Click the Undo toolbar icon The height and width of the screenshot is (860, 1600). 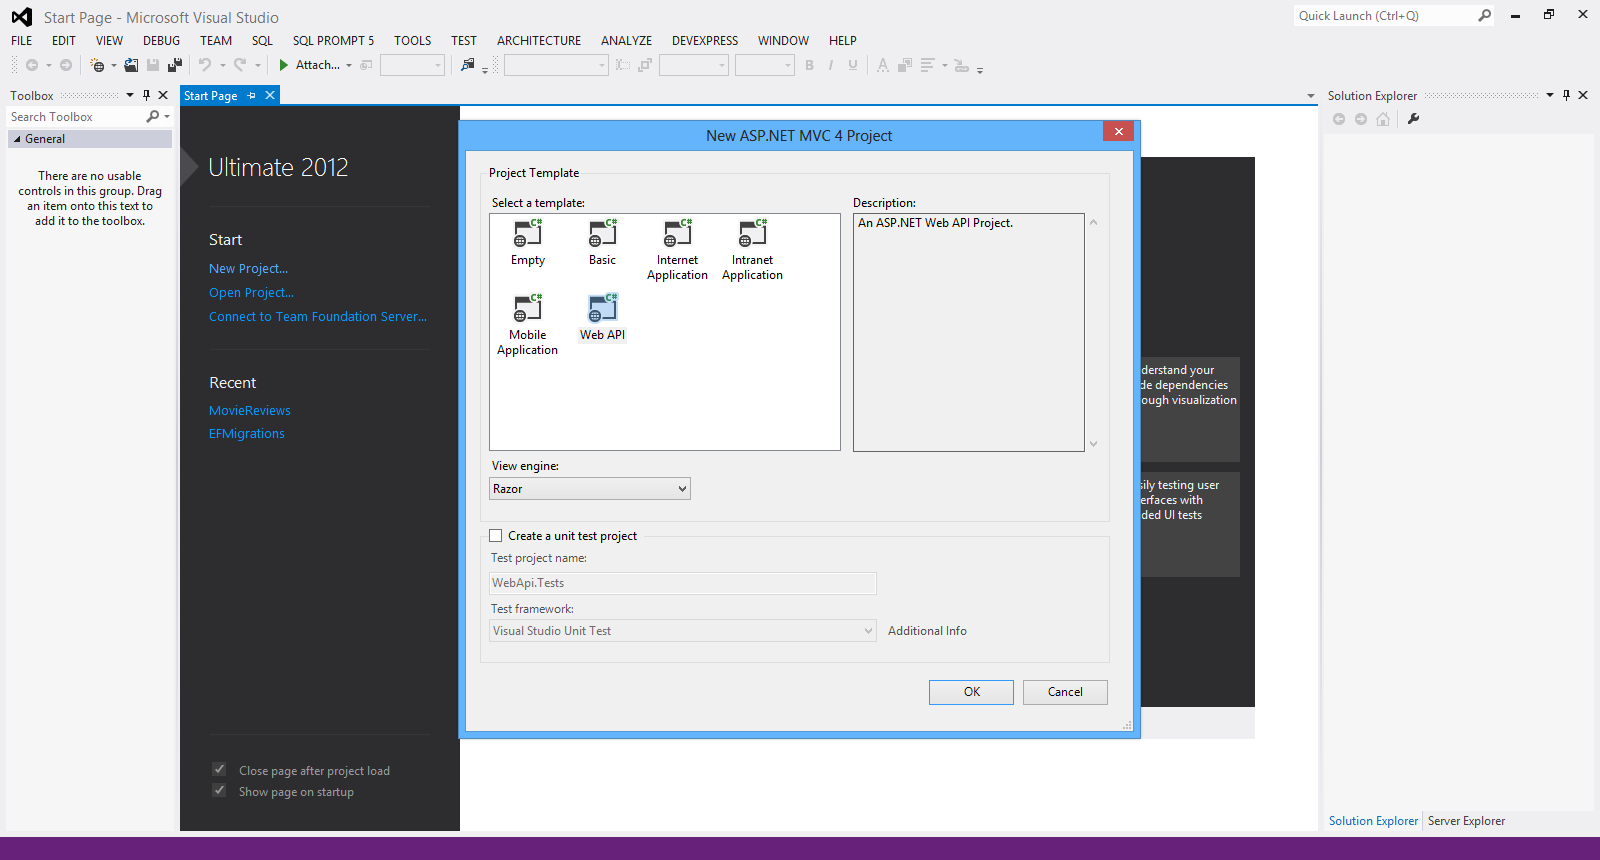coord(205,65)
